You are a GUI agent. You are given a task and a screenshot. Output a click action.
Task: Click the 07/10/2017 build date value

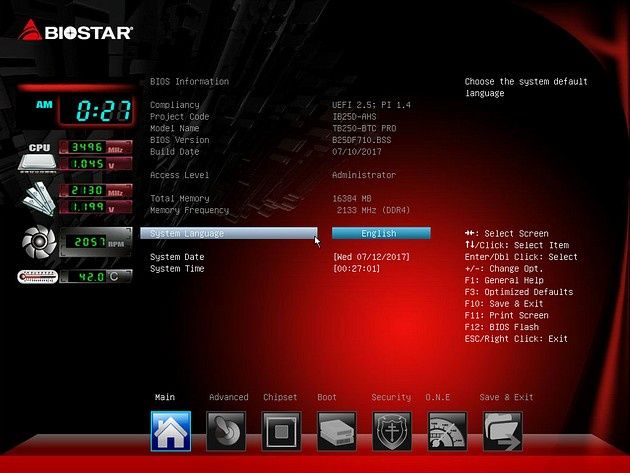point(357,152)
